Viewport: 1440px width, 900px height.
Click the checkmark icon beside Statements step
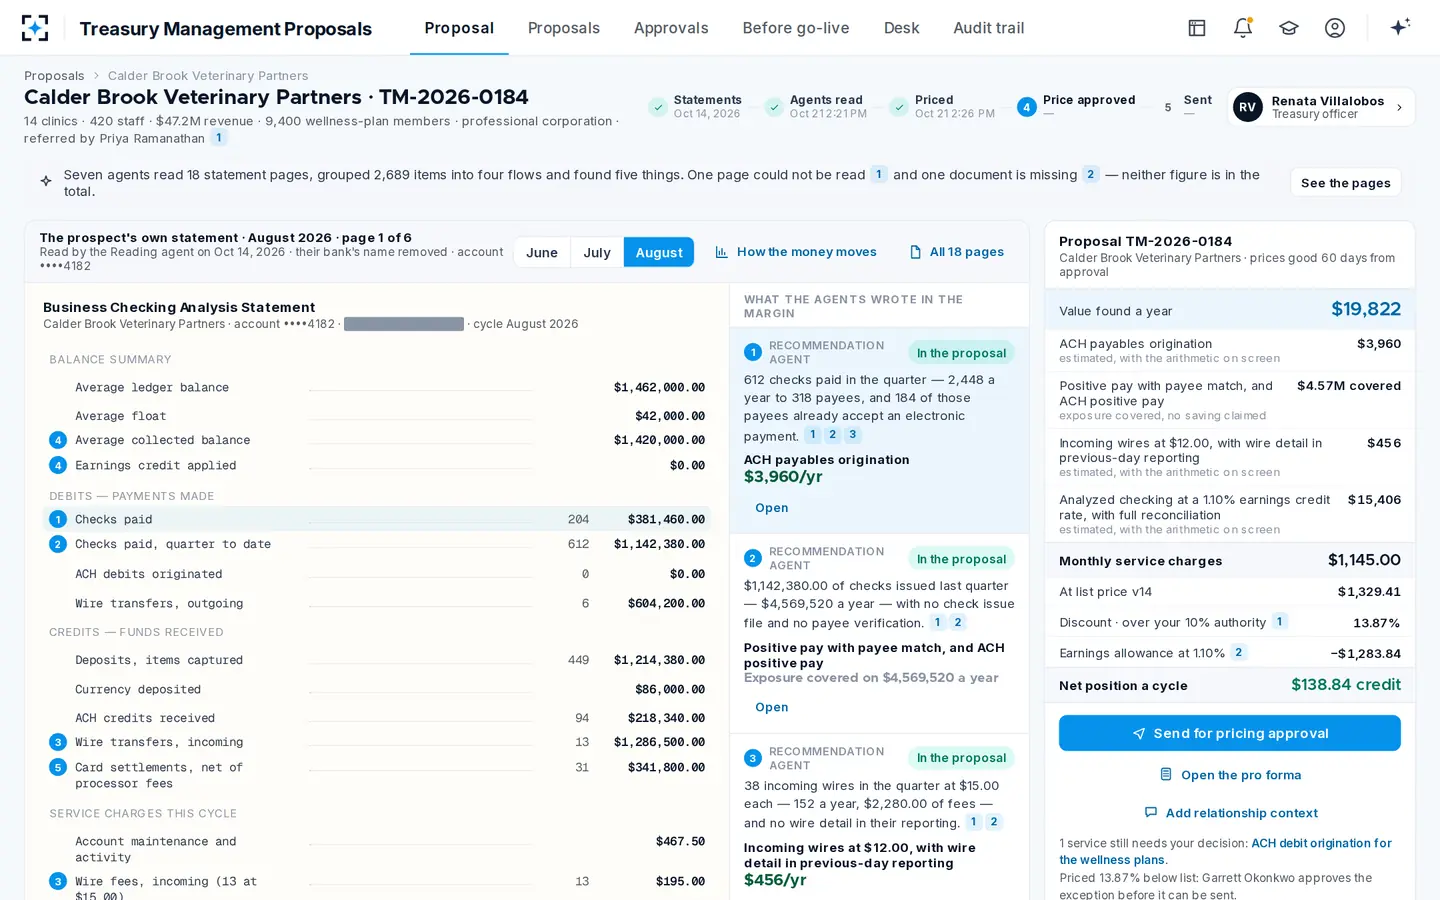658,107
